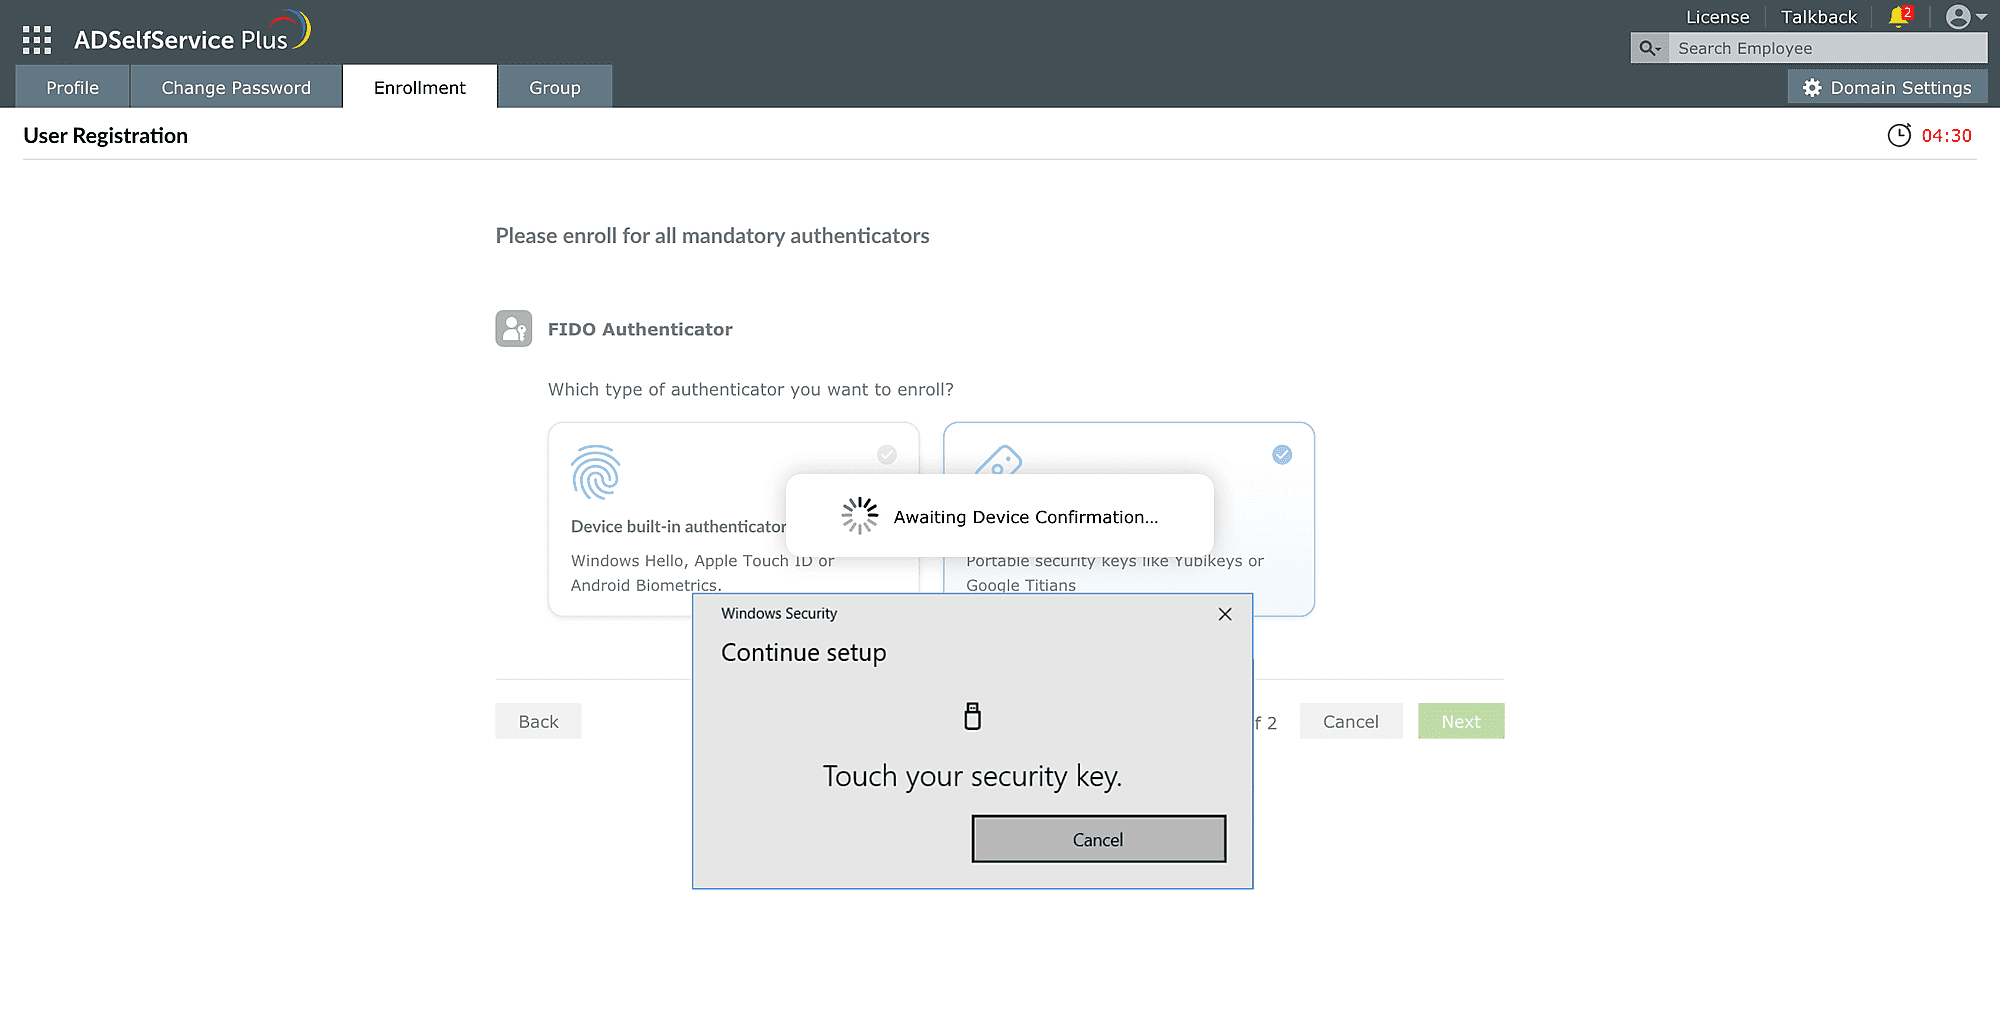Screen dimensions: 2000x1034
Task: Click the USB key icon in Windows Security
Action: click(971, 716)
